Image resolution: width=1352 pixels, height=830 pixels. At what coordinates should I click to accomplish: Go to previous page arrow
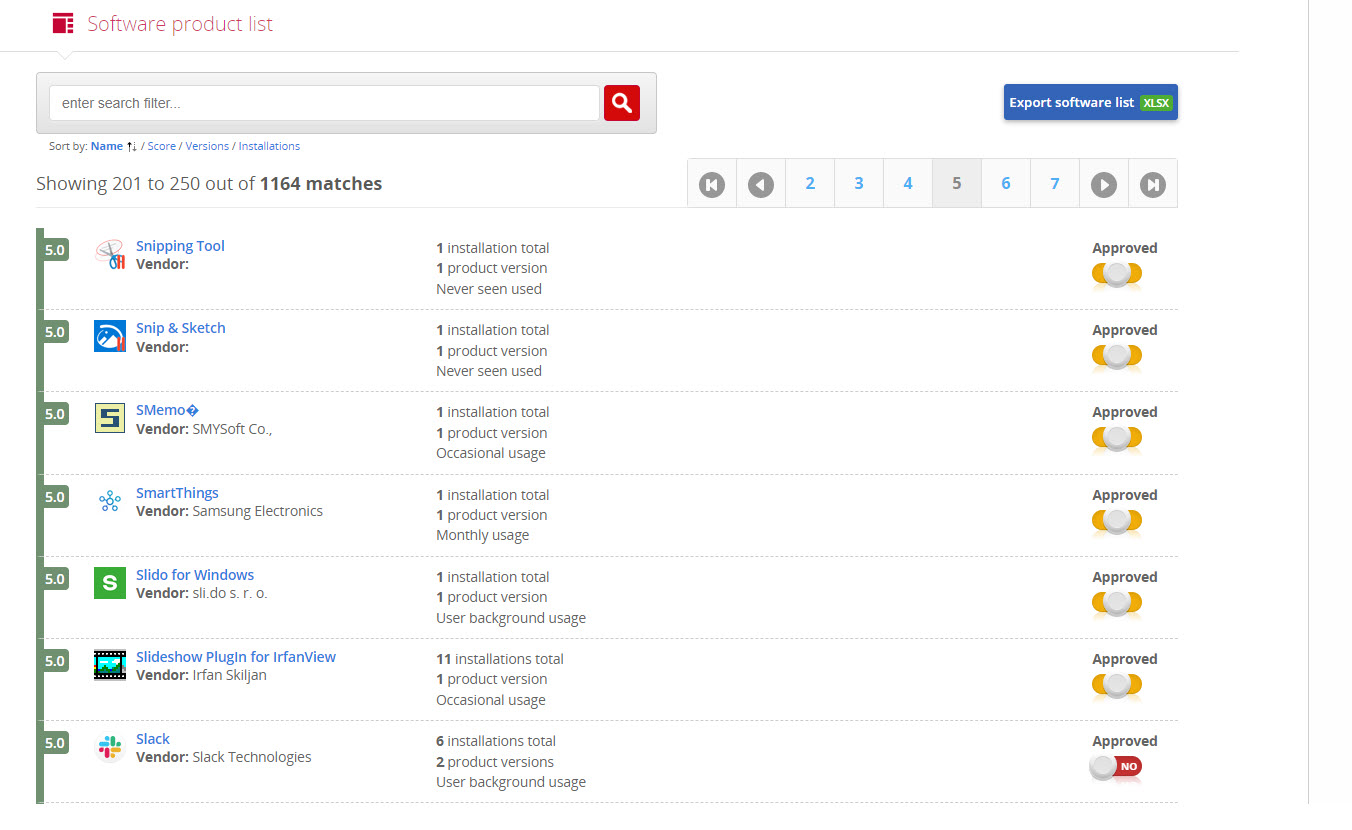760,184
